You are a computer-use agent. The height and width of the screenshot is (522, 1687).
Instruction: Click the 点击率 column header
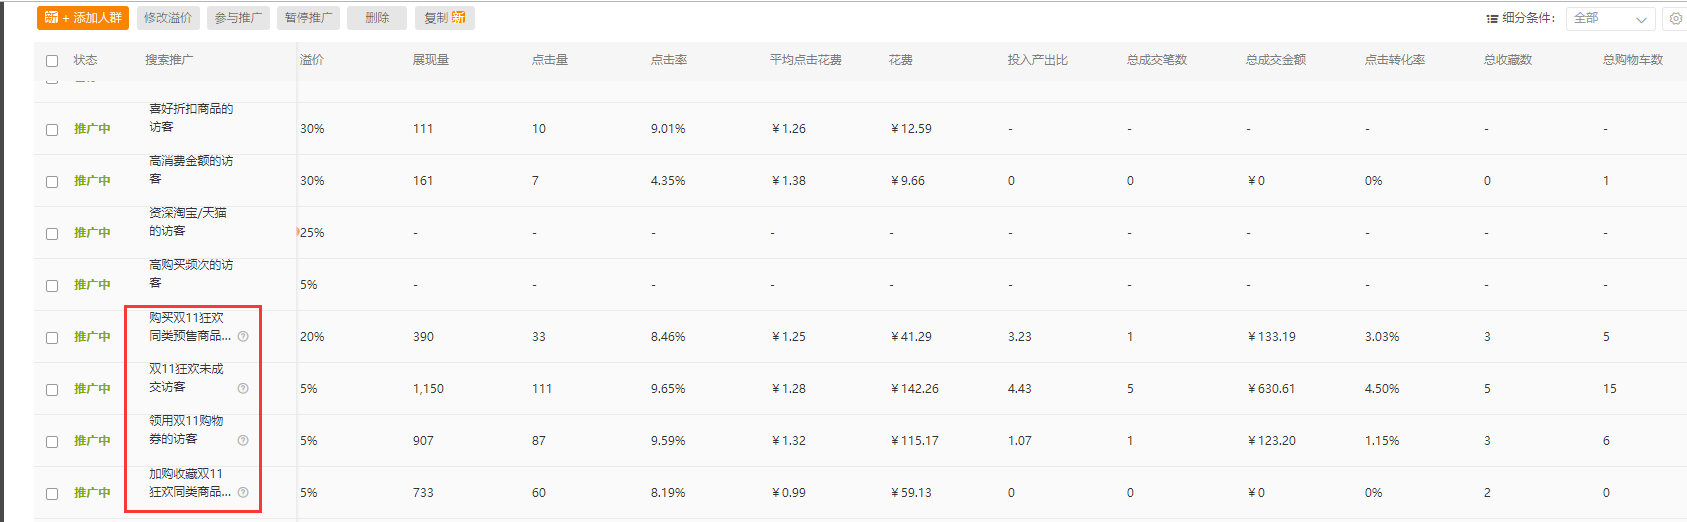coord(669,60)
